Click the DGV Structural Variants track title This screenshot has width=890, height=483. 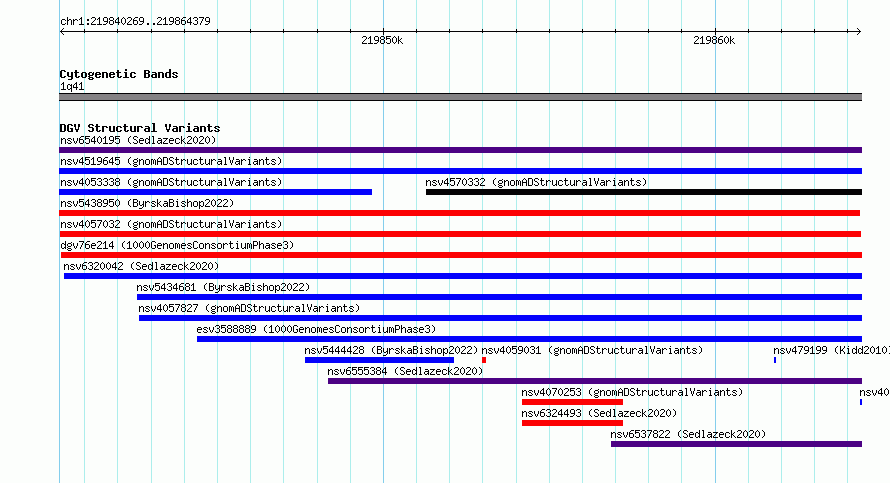[x=140, y=128]
